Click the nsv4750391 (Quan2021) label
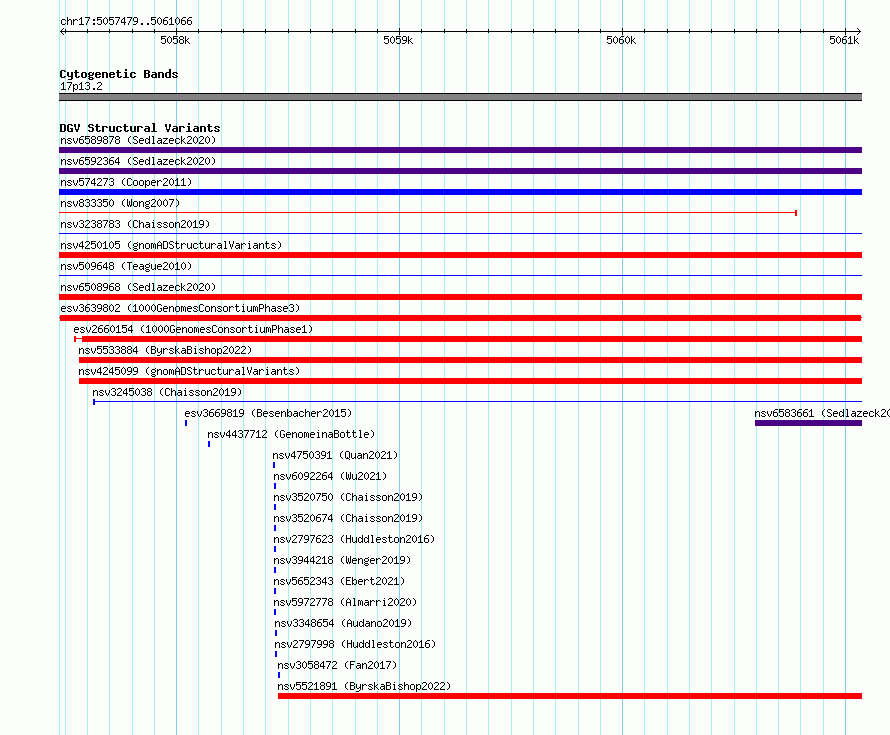The height and width of the screenshot is (735, 890). (x=335, y=455)
